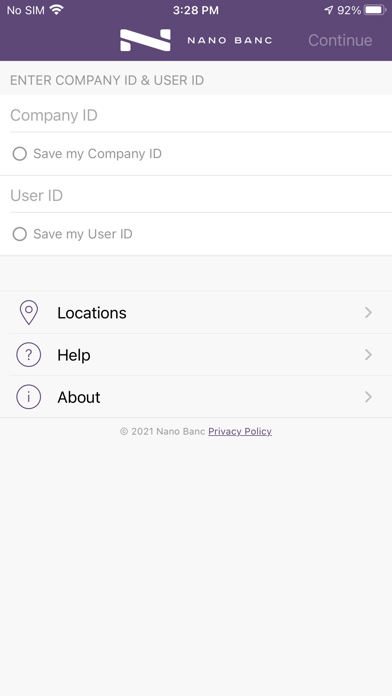Open About via its chevron arrow
Viewport: 392px width, 696px height.
368,397
